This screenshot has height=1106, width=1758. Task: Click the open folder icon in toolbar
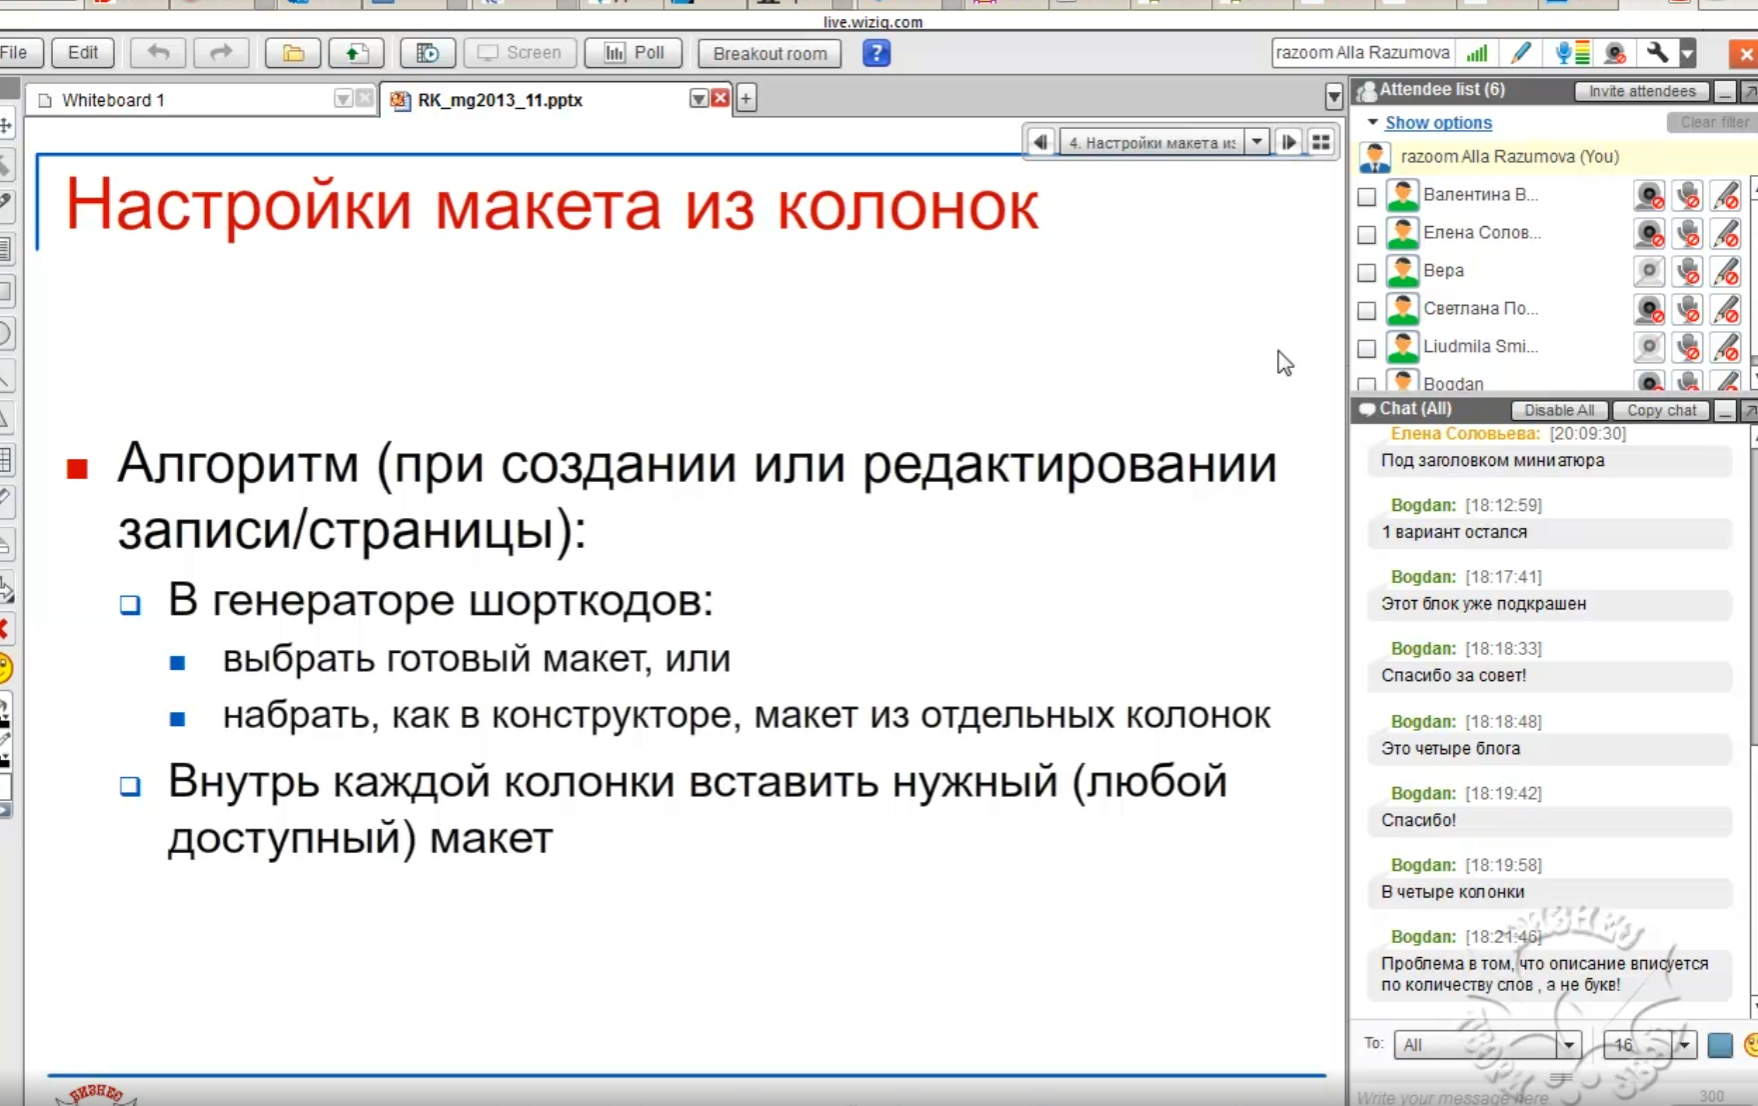click(x=292, y=53)
